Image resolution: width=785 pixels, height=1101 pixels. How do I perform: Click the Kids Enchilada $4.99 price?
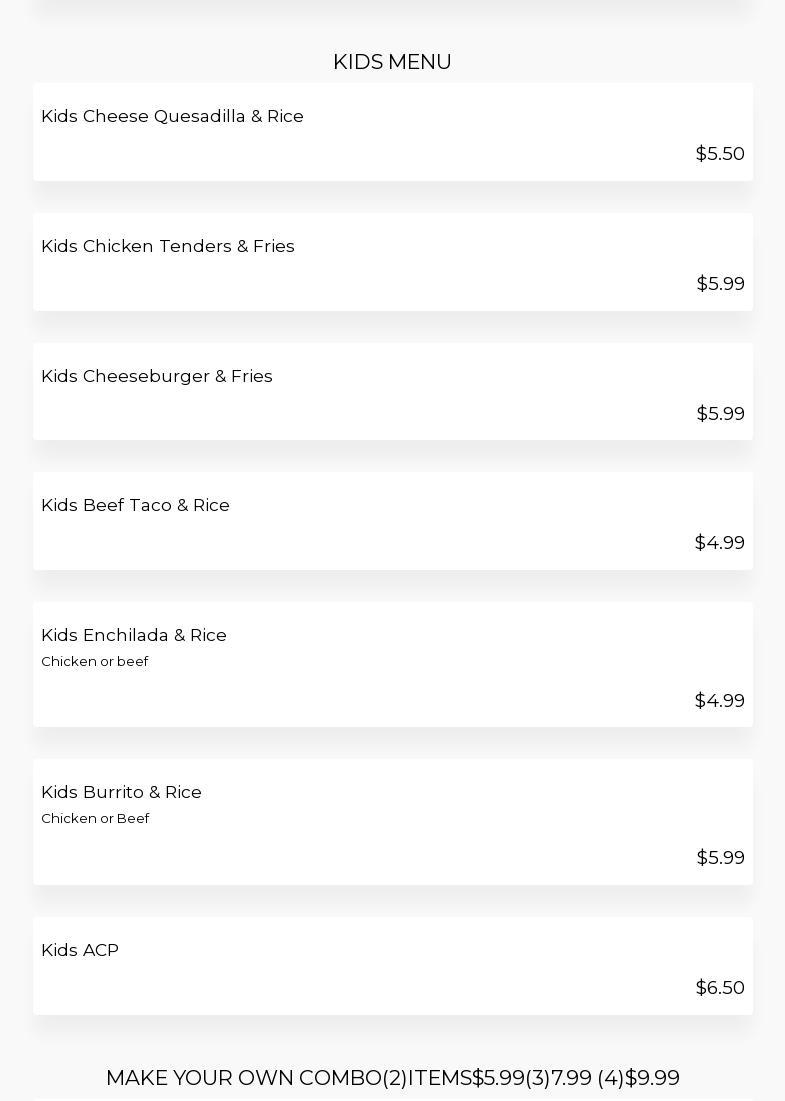720,701
